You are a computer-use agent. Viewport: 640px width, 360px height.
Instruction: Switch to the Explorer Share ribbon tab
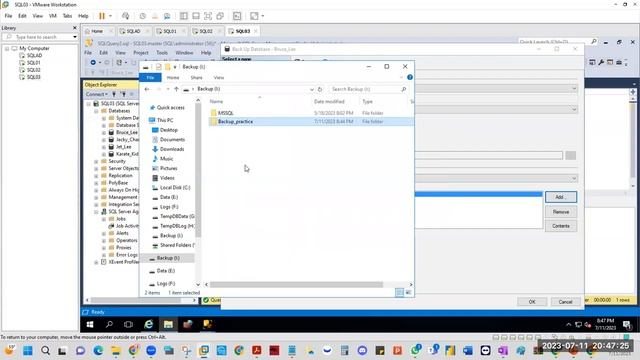[x=196, y=78]
